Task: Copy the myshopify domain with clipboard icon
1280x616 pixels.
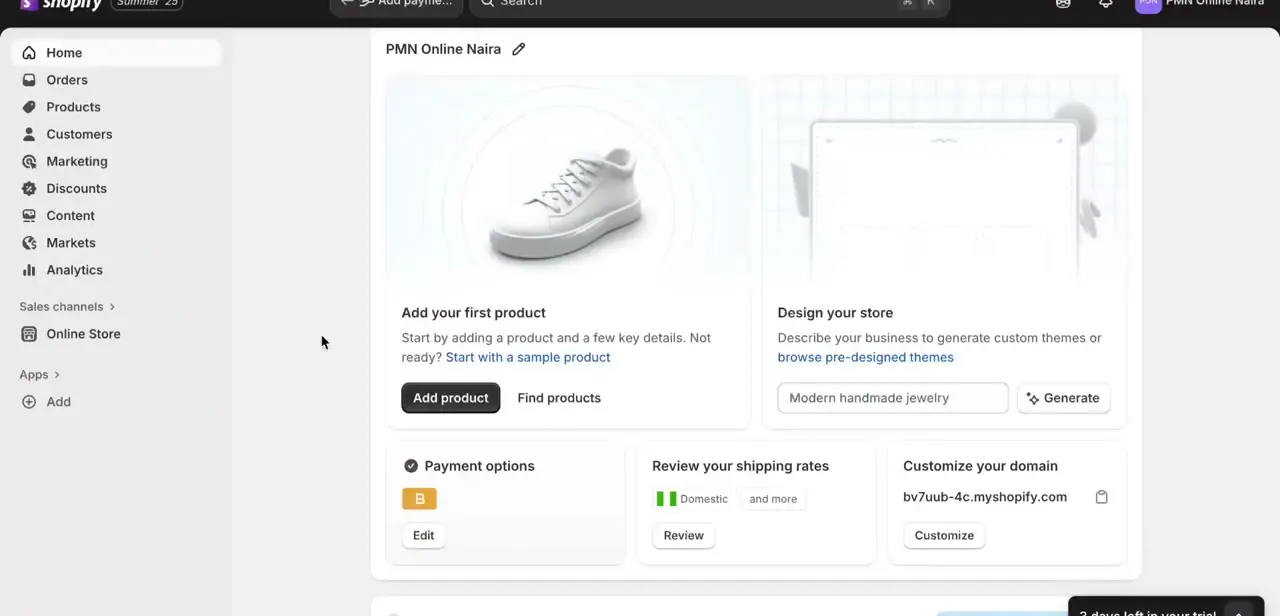Action: (x=1101, y=497)
